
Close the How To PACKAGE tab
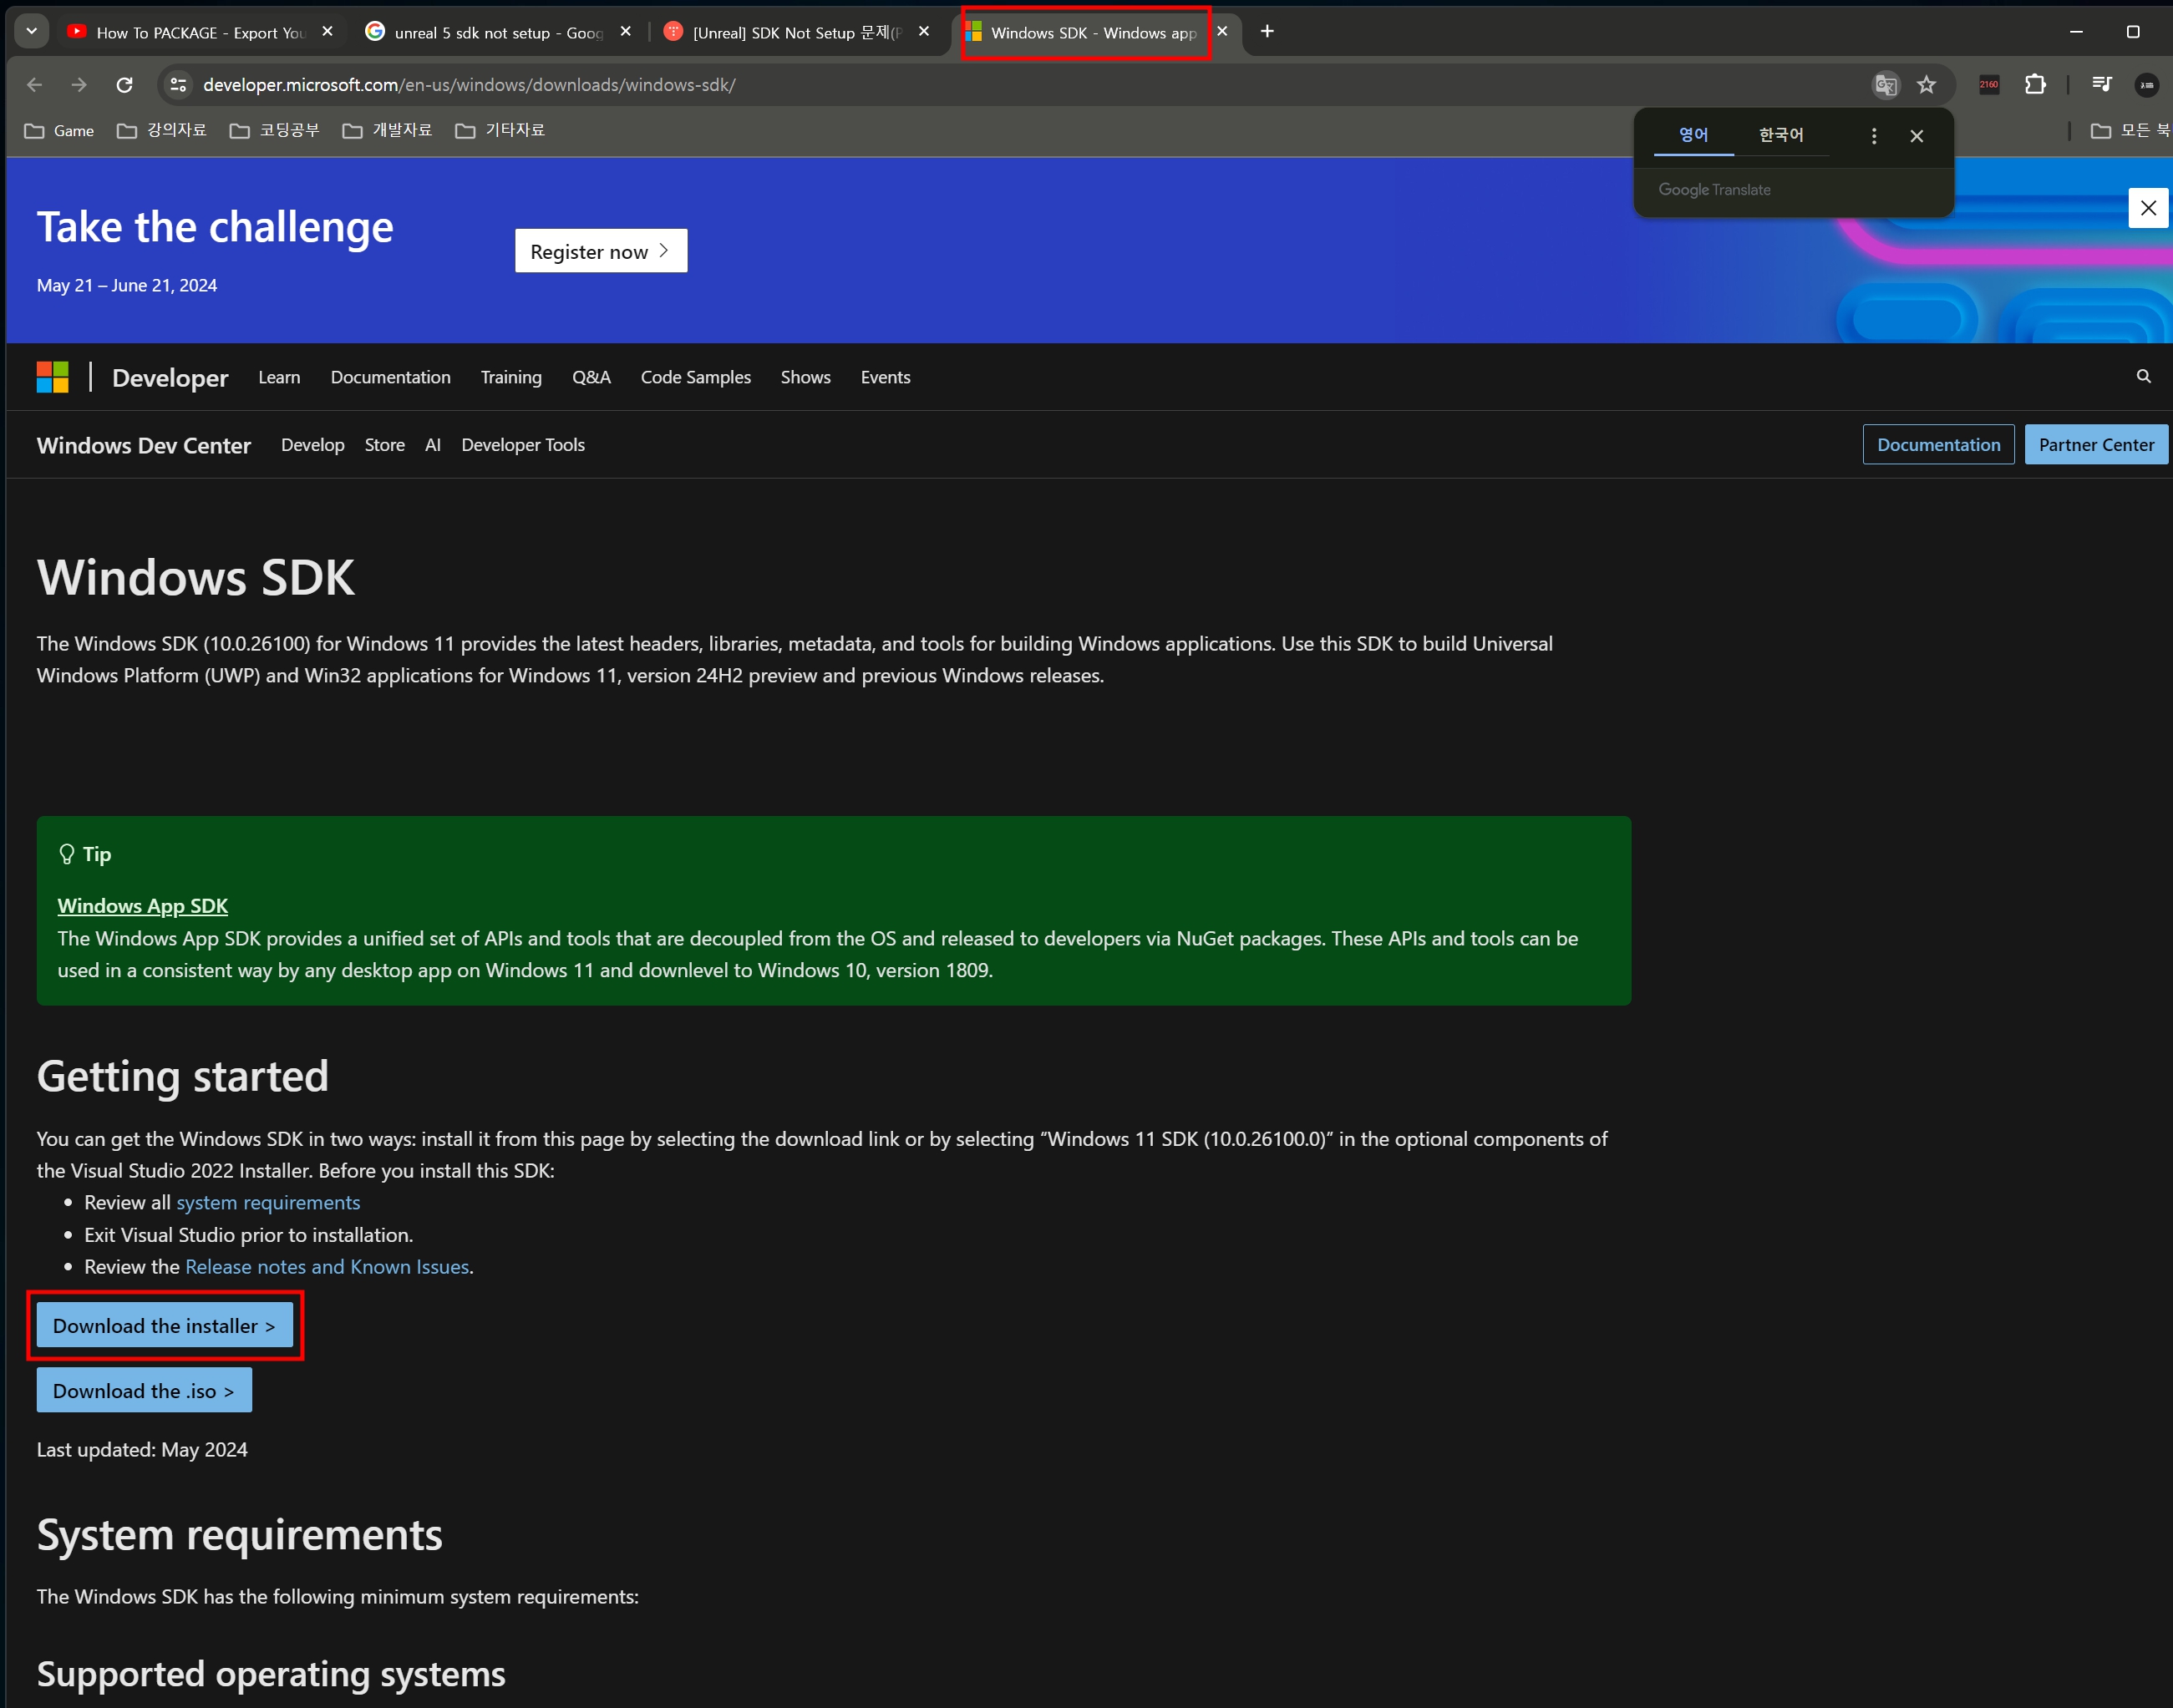pos(327,32)
